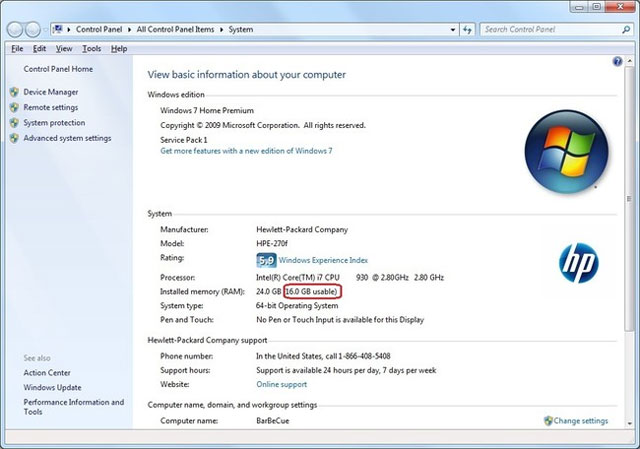This screenshot has height=449, width=640.
Task: Click the Refresh button beside address bar
Action: 467,29
